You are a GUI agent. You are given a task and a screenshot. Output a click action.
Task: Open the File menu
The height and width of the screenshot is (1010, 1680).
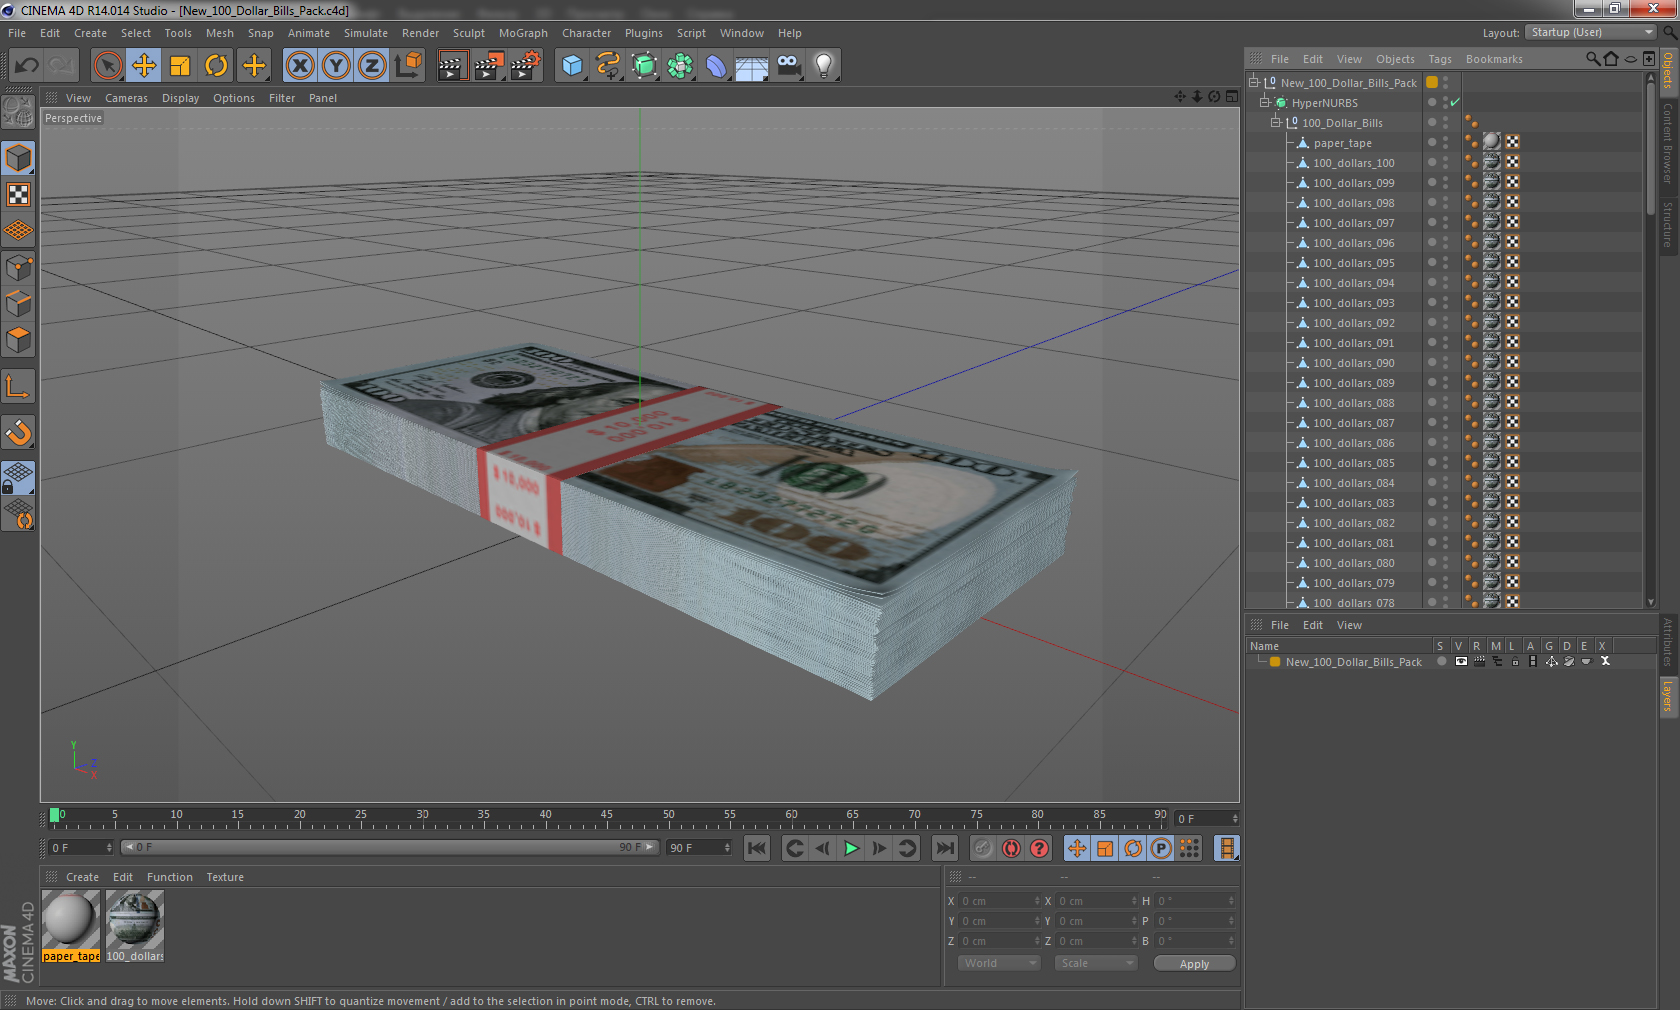click(17, 33)
